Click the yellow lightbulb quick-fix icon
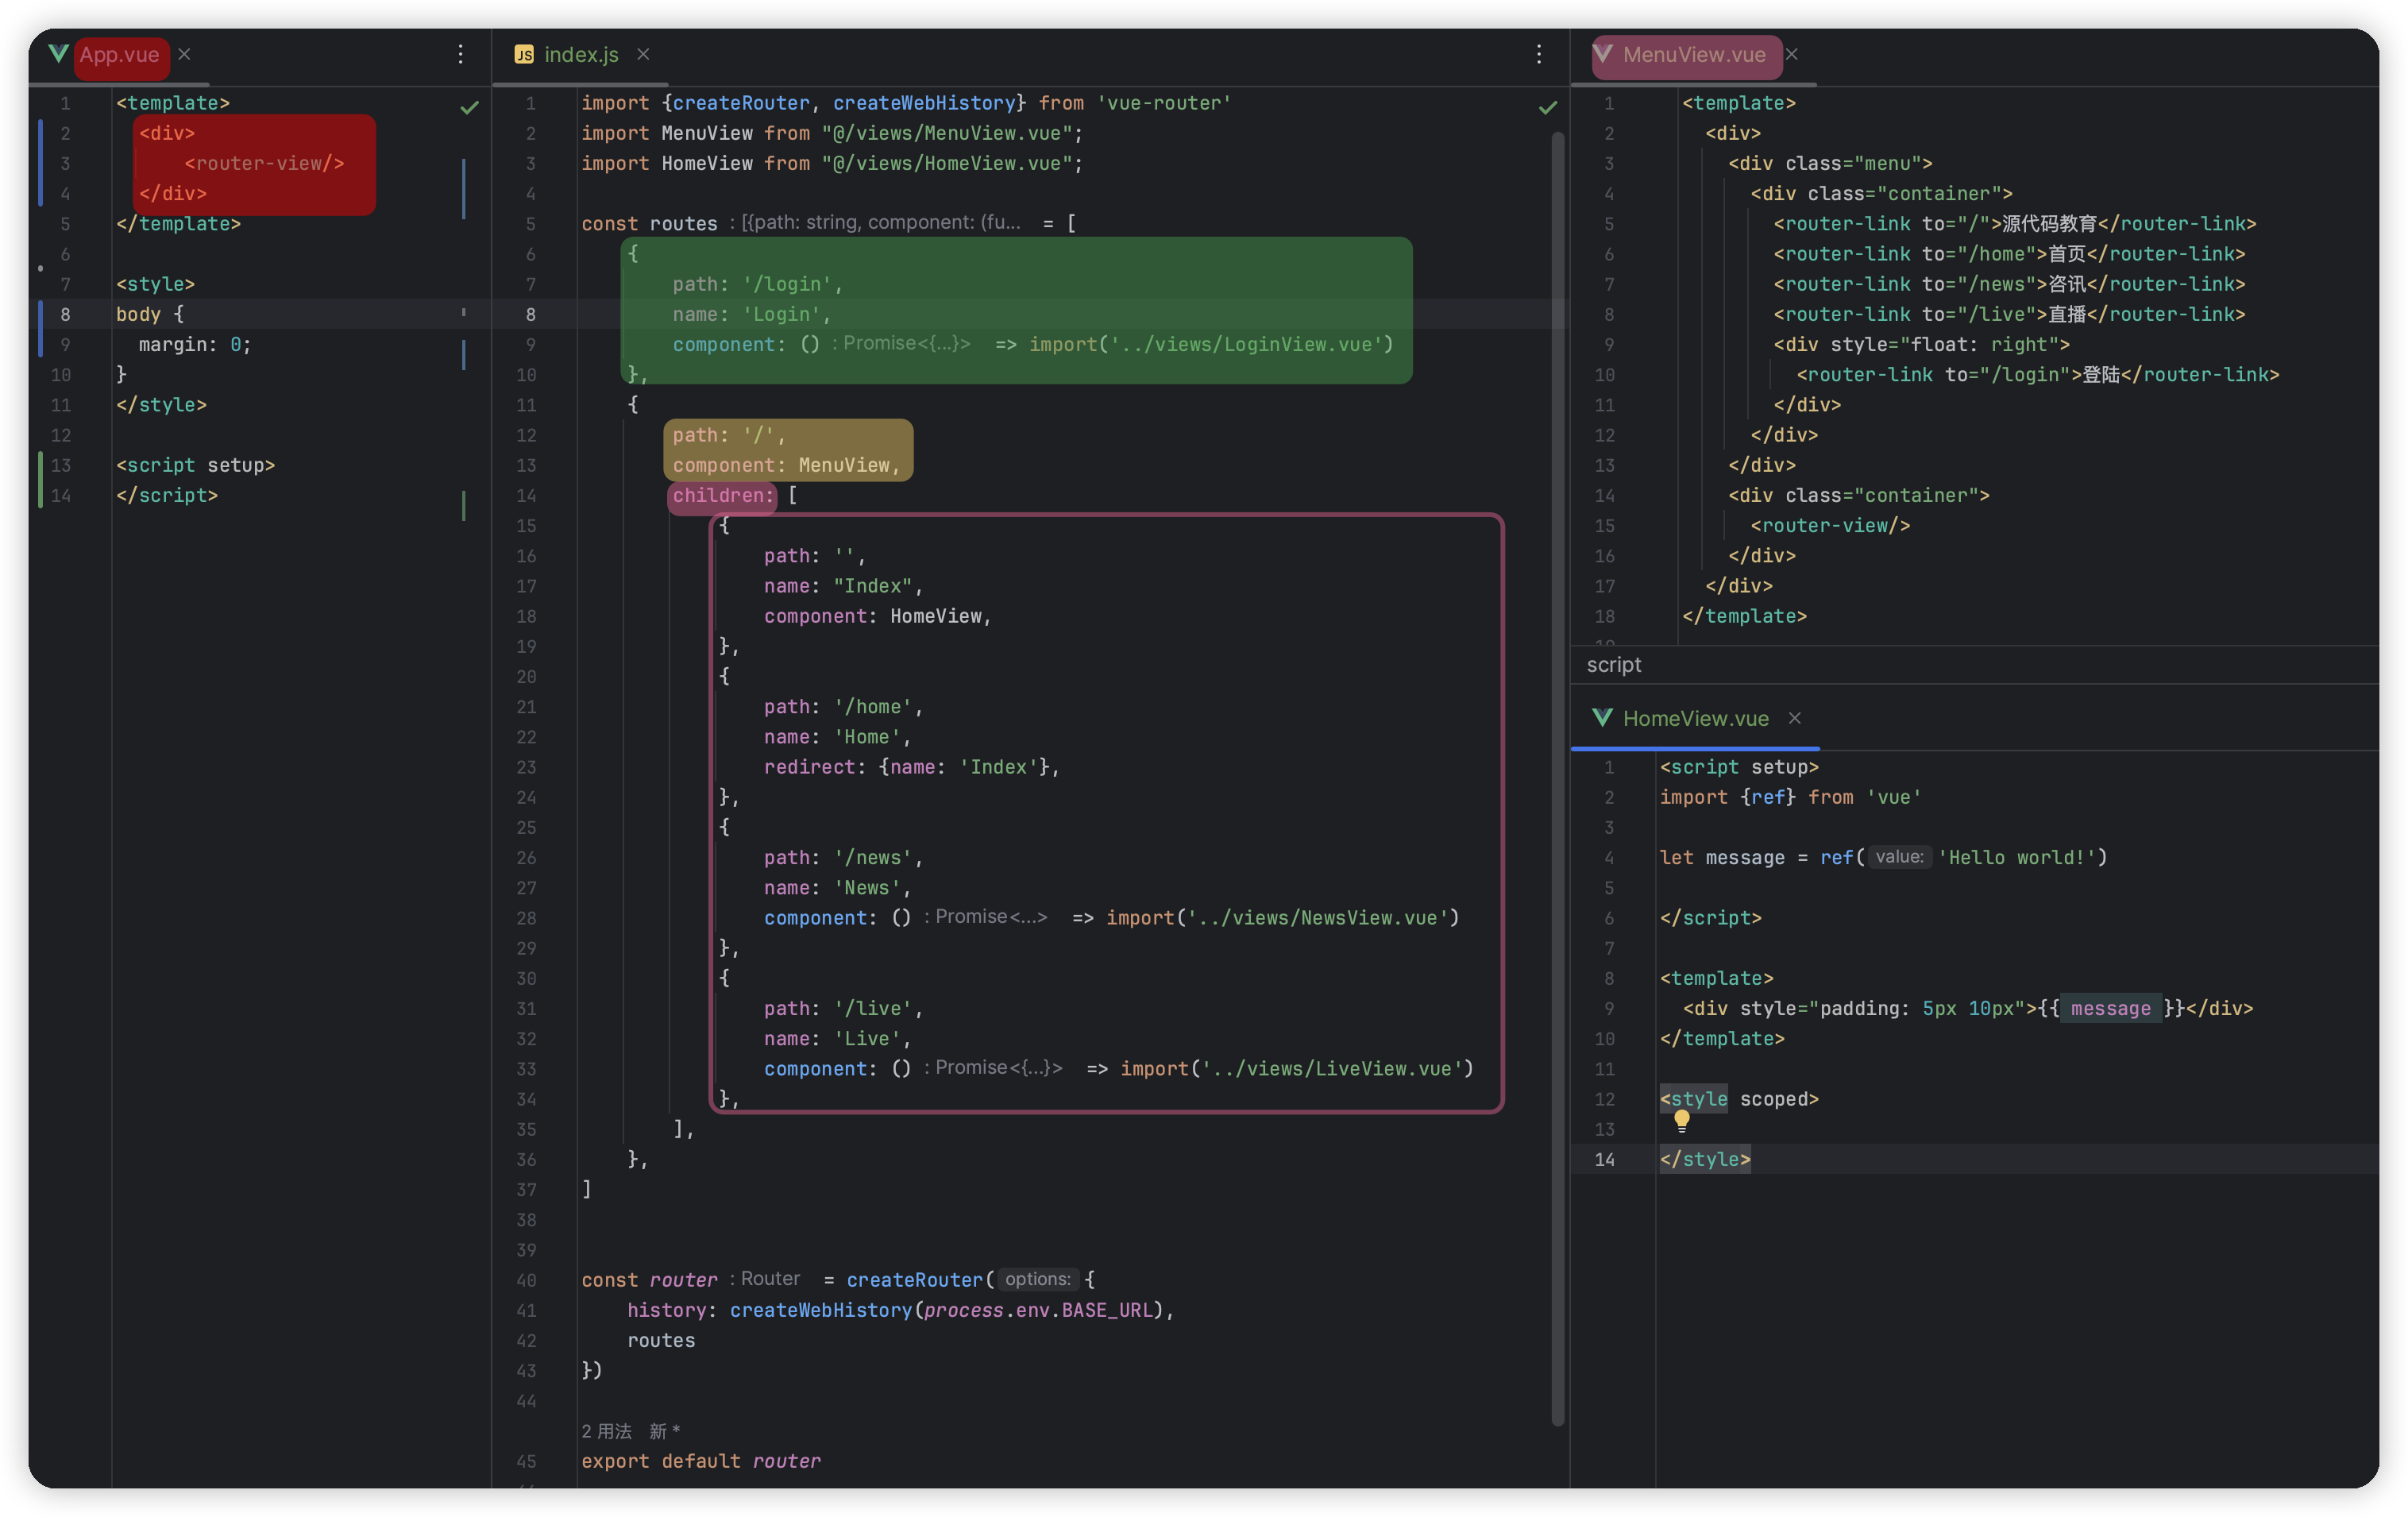Screen dimensions: 2408x1517 1682,1120
